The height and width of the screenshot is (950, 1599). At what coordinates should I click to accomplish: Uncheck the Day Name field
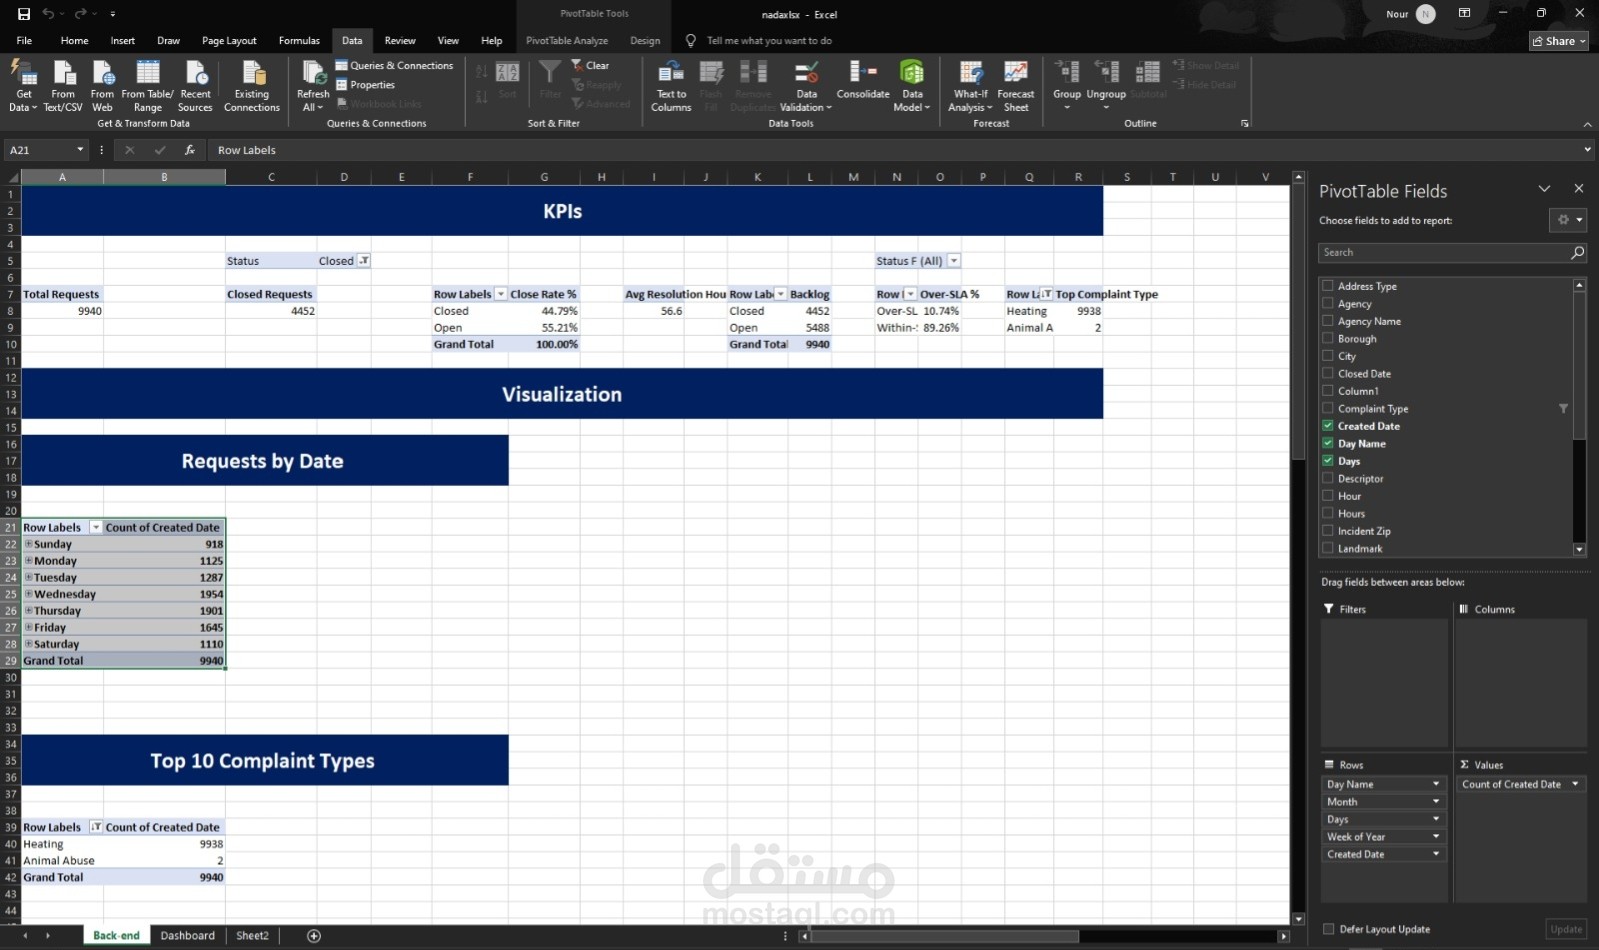coord(1328,444)
